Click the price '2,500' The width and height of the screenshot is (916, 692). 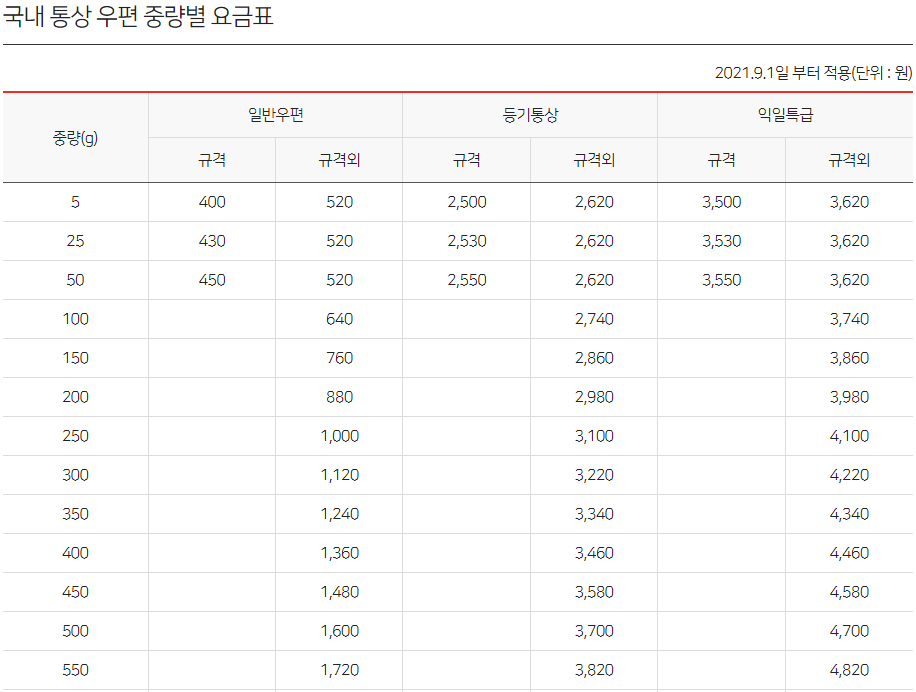tap(467, 202)
